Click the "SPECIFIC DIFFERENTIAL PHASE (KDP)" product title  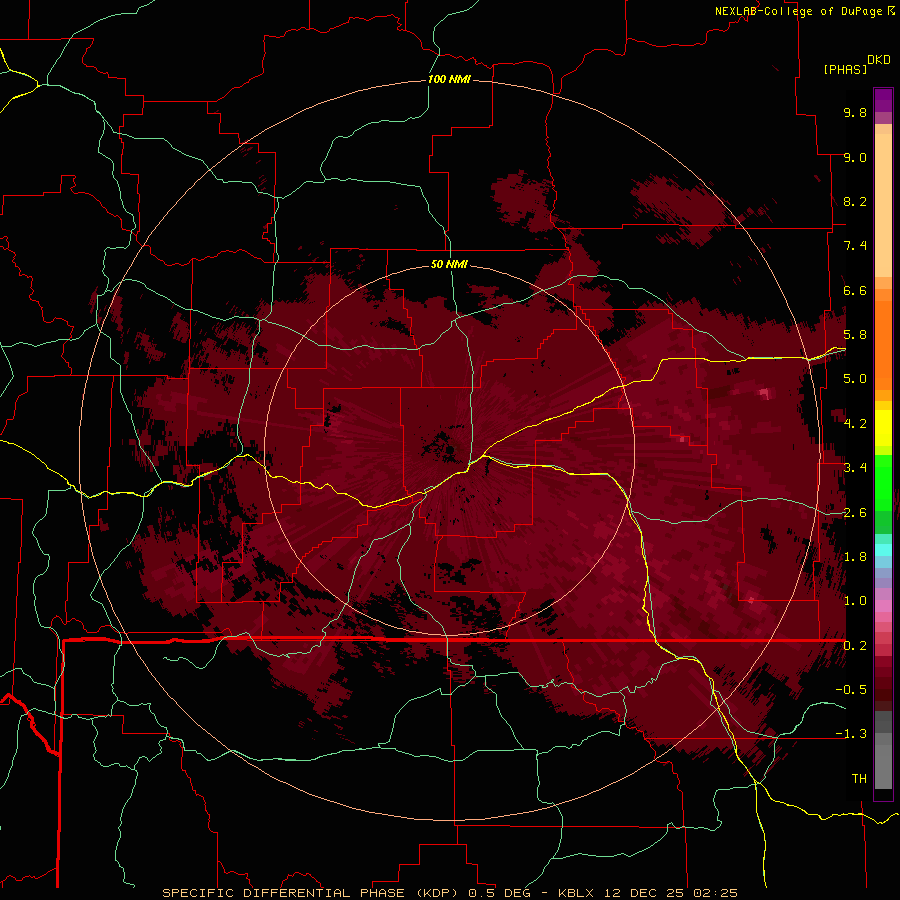tap(310, 893)
